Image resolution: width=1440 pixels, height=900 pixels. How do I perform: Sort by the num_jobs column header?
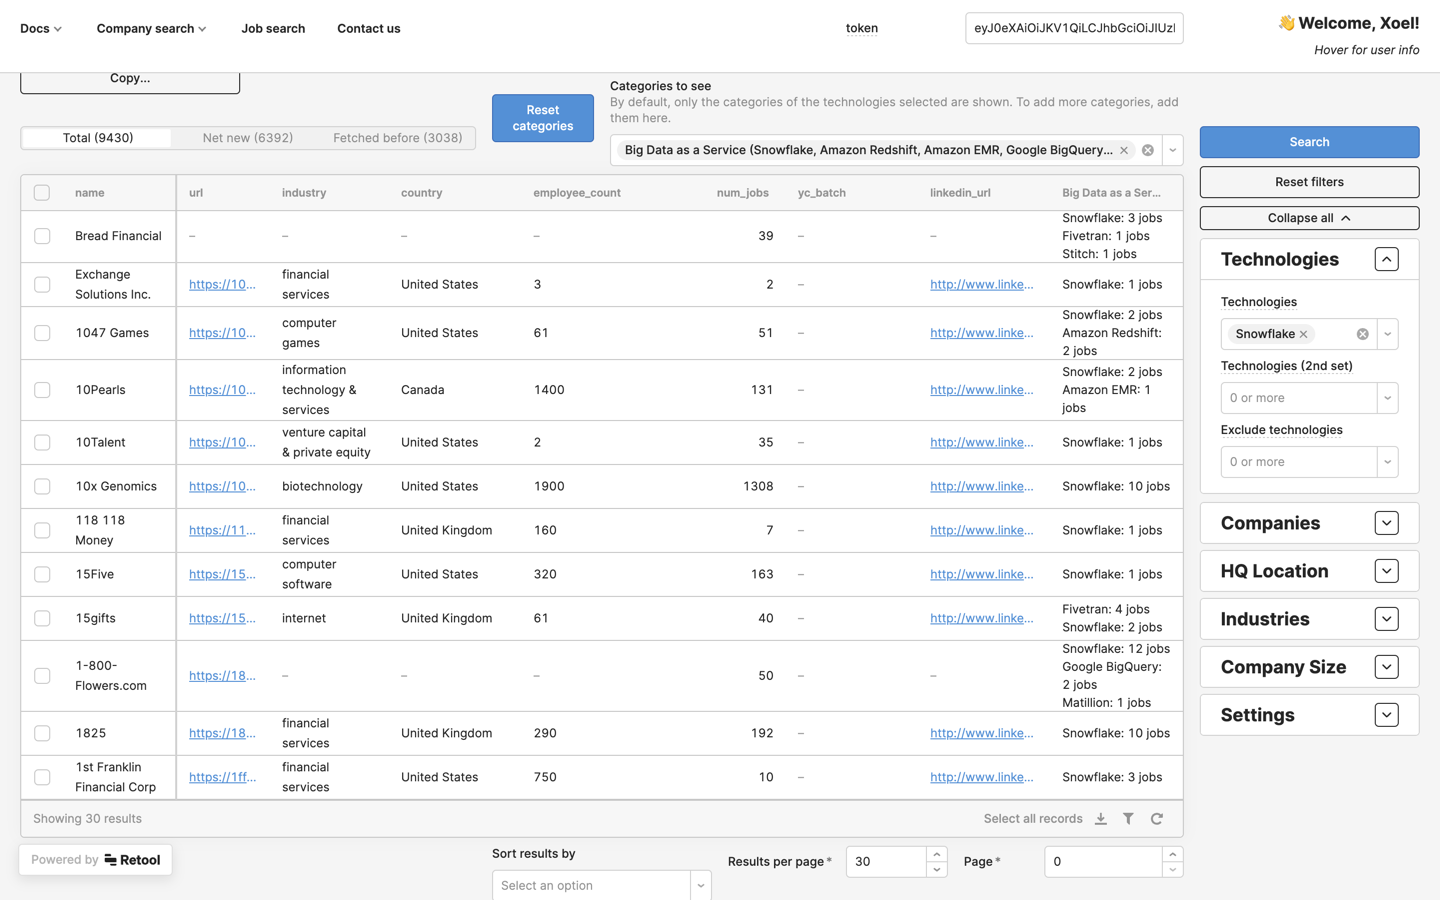743,193
